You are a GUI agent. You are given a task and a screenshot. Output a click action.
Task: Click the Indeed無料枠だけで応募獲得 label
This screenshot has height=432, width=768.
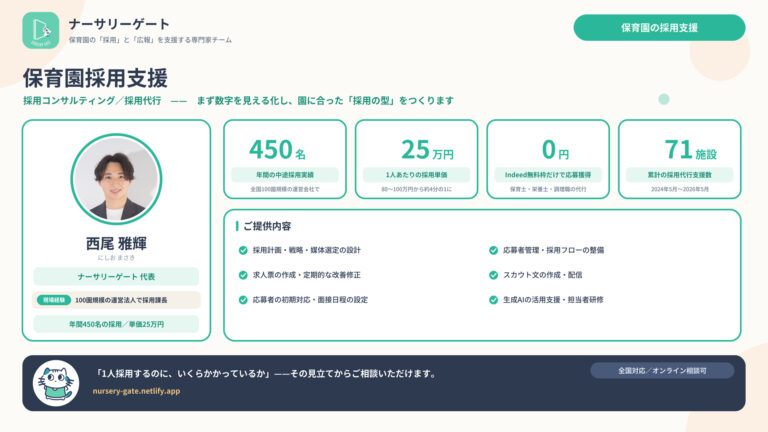click(548, 175)
